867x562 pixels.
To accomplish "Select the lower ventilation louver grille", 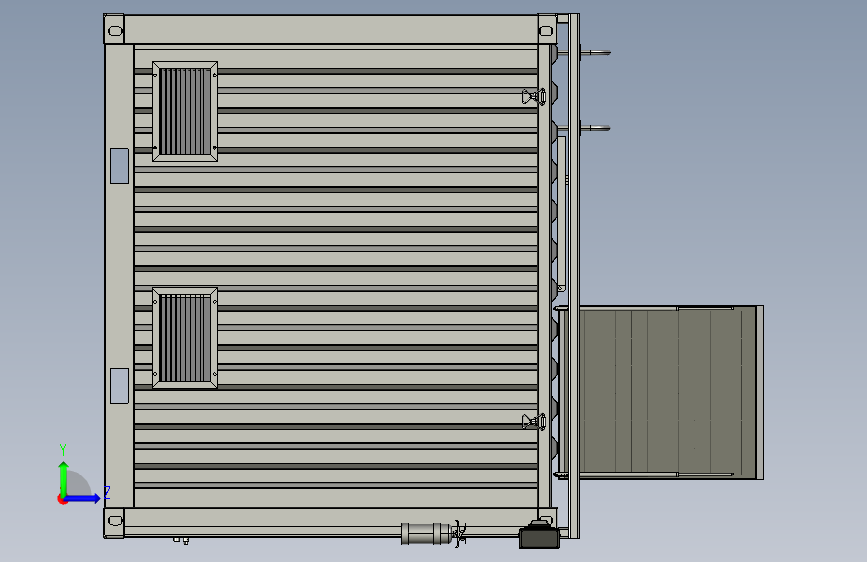I will (185, 338).
